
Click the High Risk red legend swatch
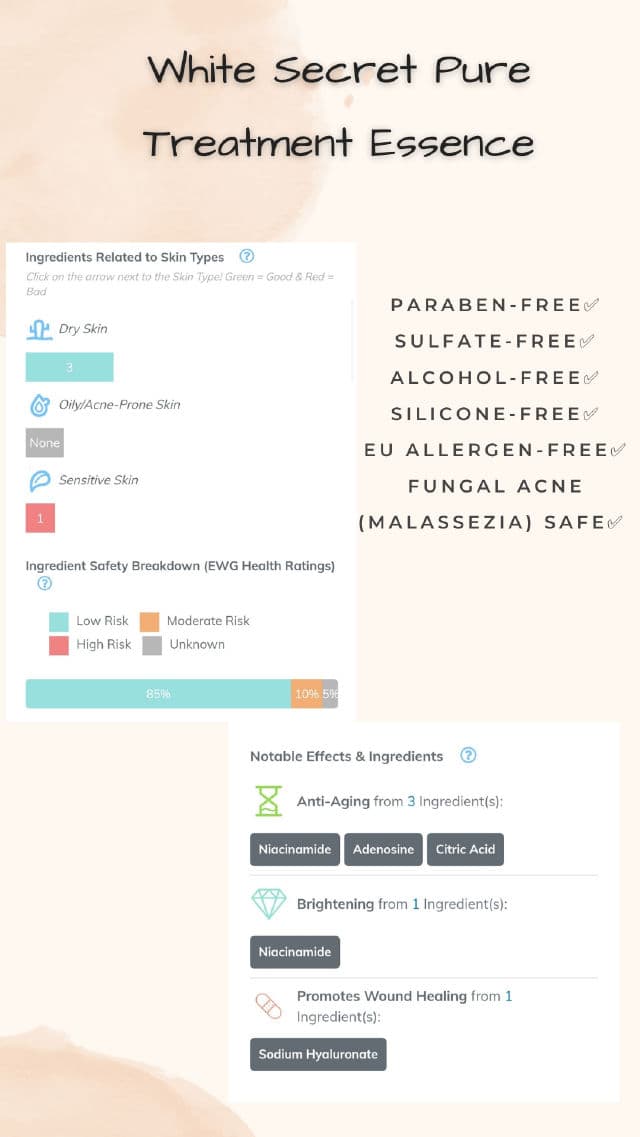coord(59,645)
